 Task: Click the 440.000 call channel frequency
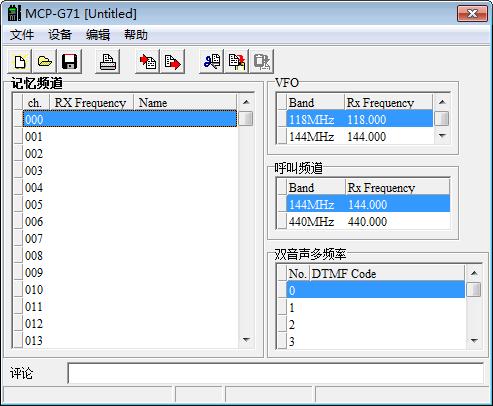pyautogui.click(x=367, y=221)
